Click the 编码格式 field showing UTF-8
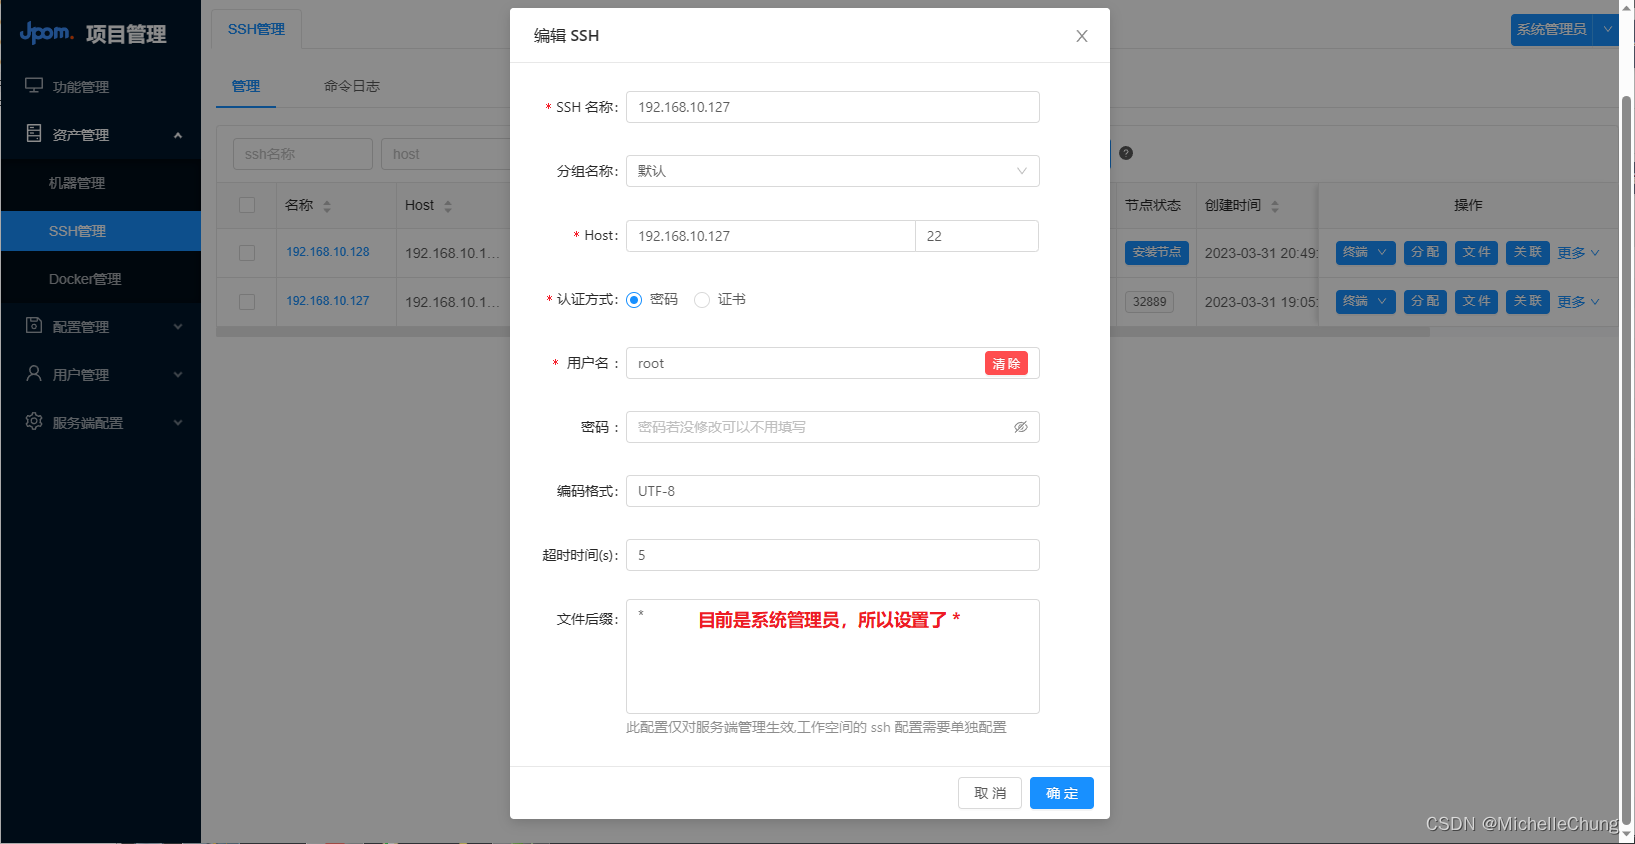This screenshot has width=1635, height=844. pos(833,491)
